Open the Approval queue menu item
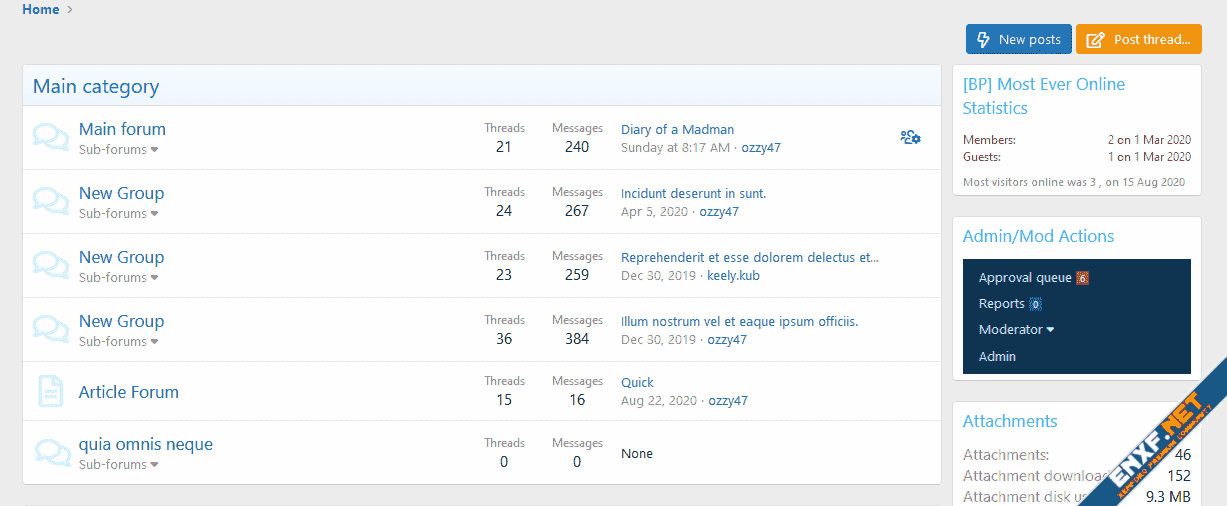Viewport: 1227px width, 506px height. point(1024,278)
